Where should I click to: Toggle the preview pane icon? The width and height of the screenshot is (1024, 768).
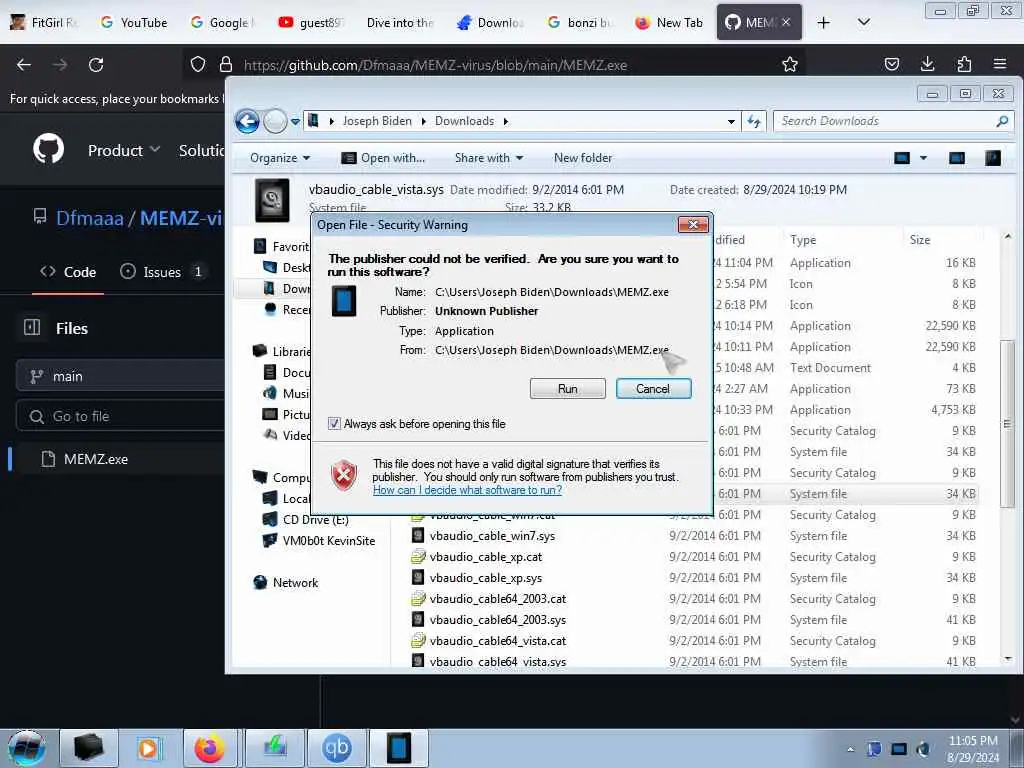tap(957, 158)
